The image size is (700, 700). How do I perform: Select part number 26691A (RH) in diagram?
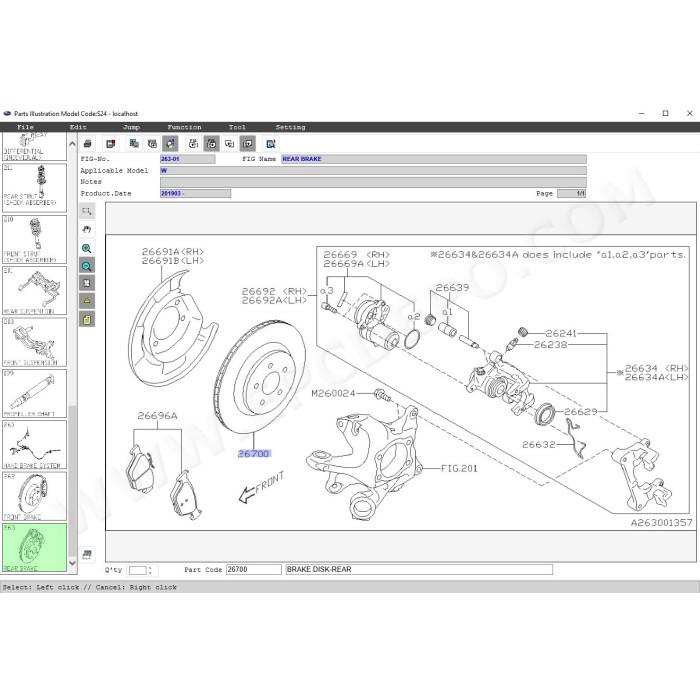[x=172, y=252]
